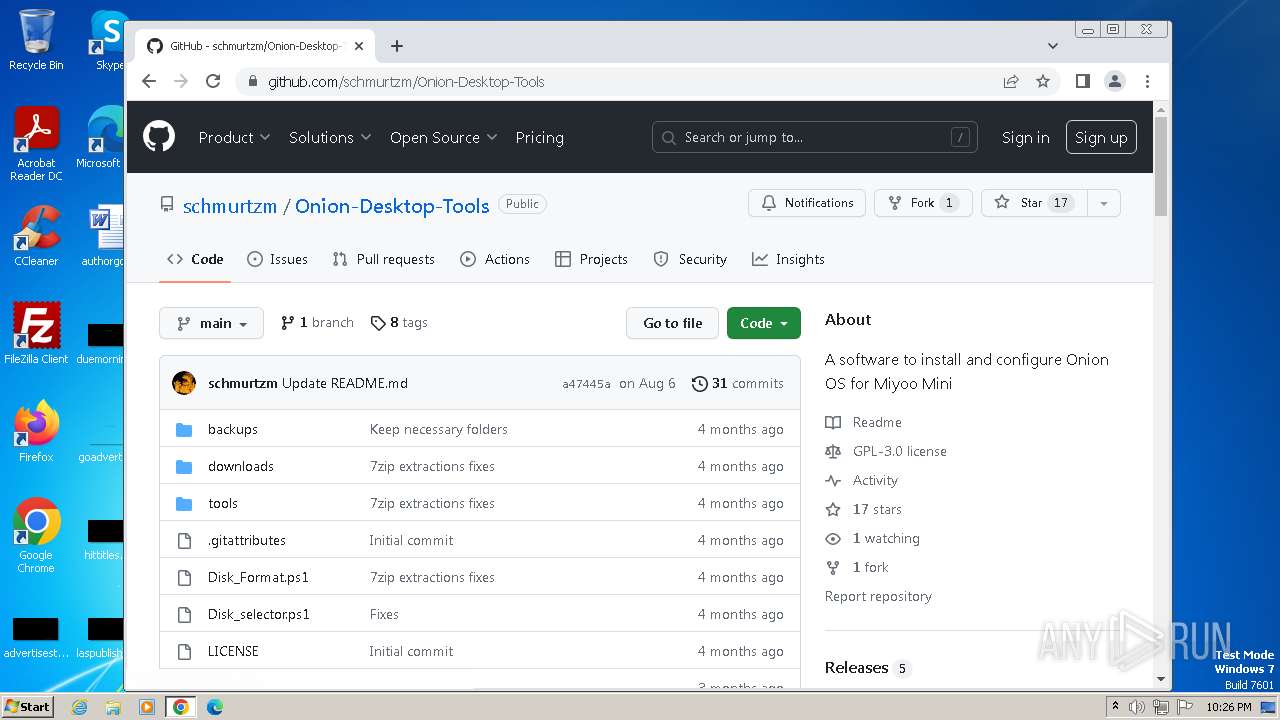Open the 1 branch link
The image size is (1280, 720).
point(317,323)
